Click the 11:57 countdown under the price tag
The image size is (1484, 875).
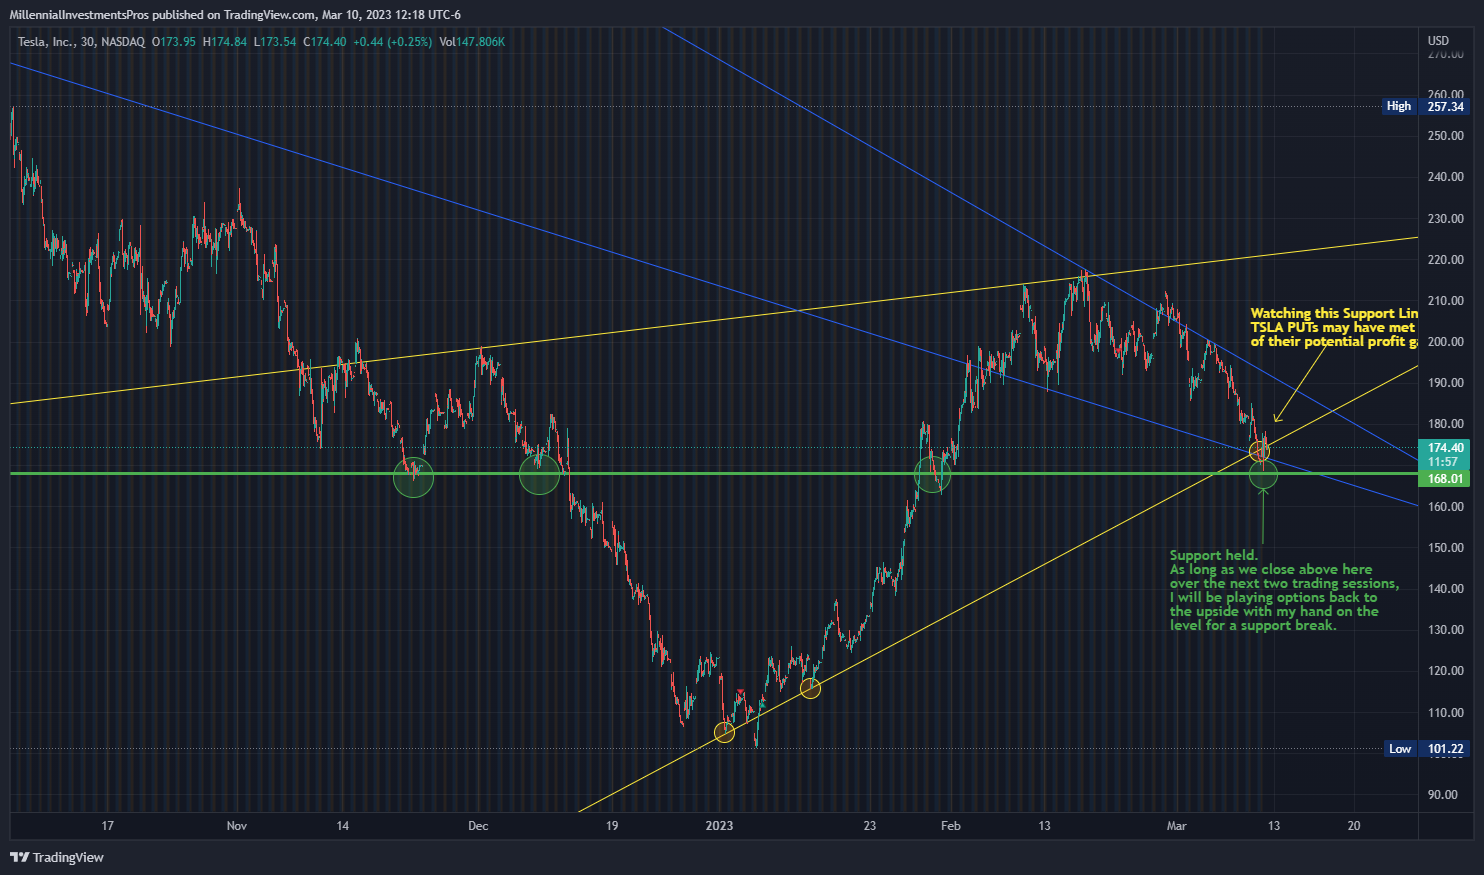[x=1443, y=462]
